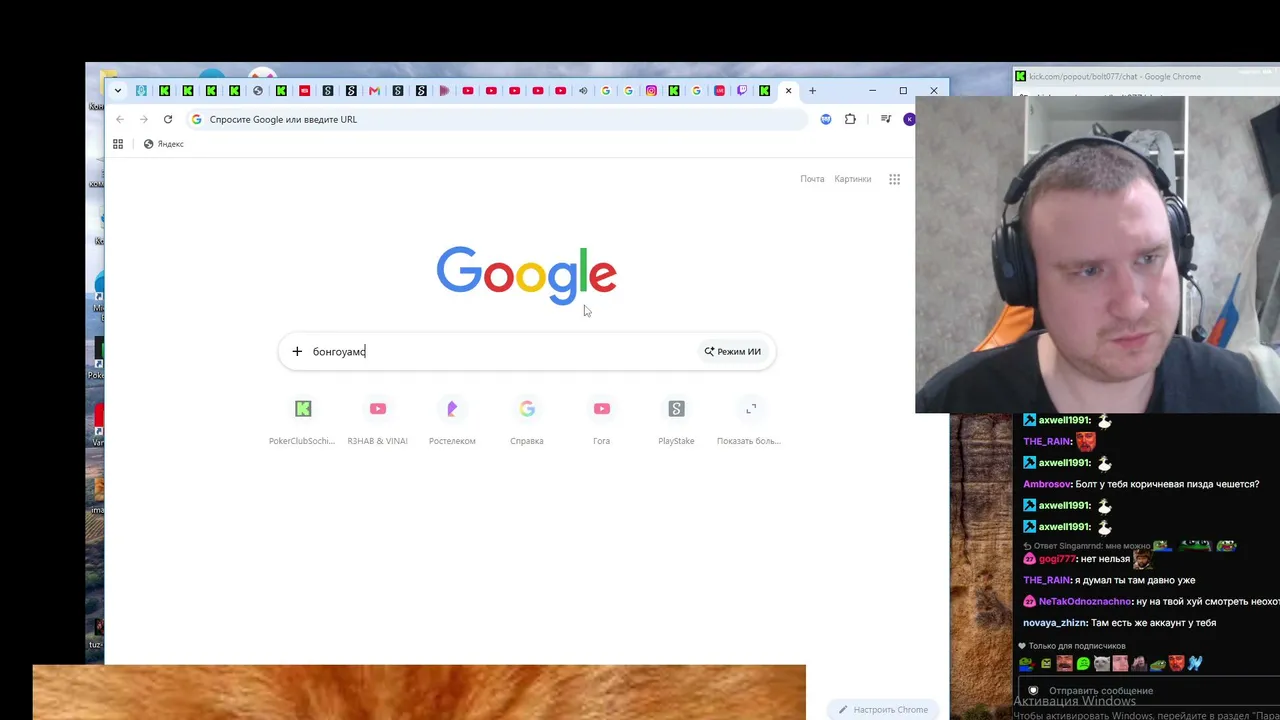Activate the Режим ИИ button
Image resolution: width=1280 pixels, height=720 pixels.
[733, 351]
